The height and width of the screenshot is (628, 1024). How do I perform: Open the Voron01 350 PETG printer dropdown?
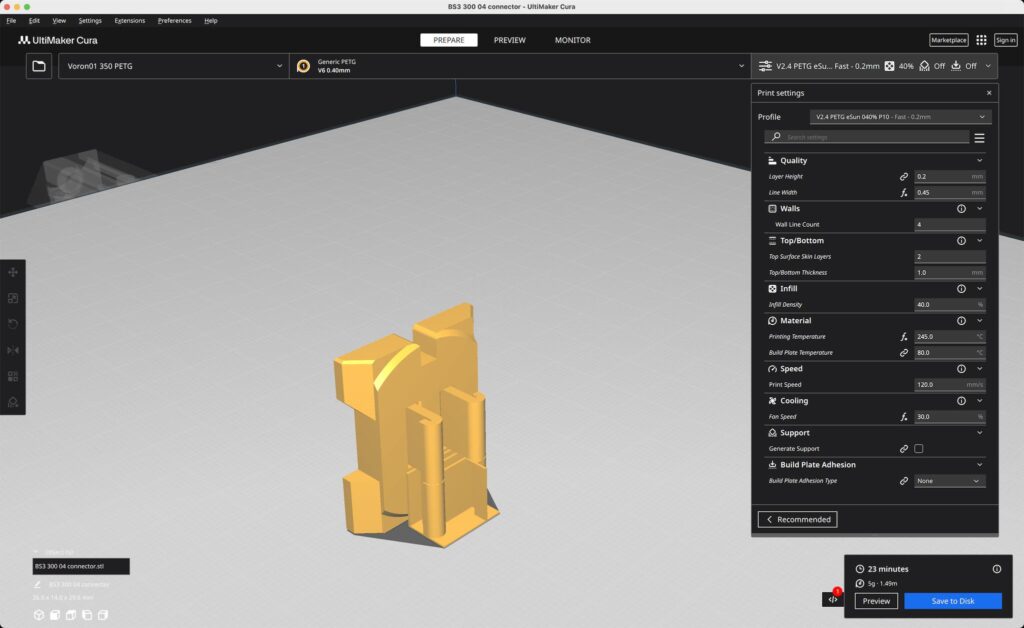174,66
